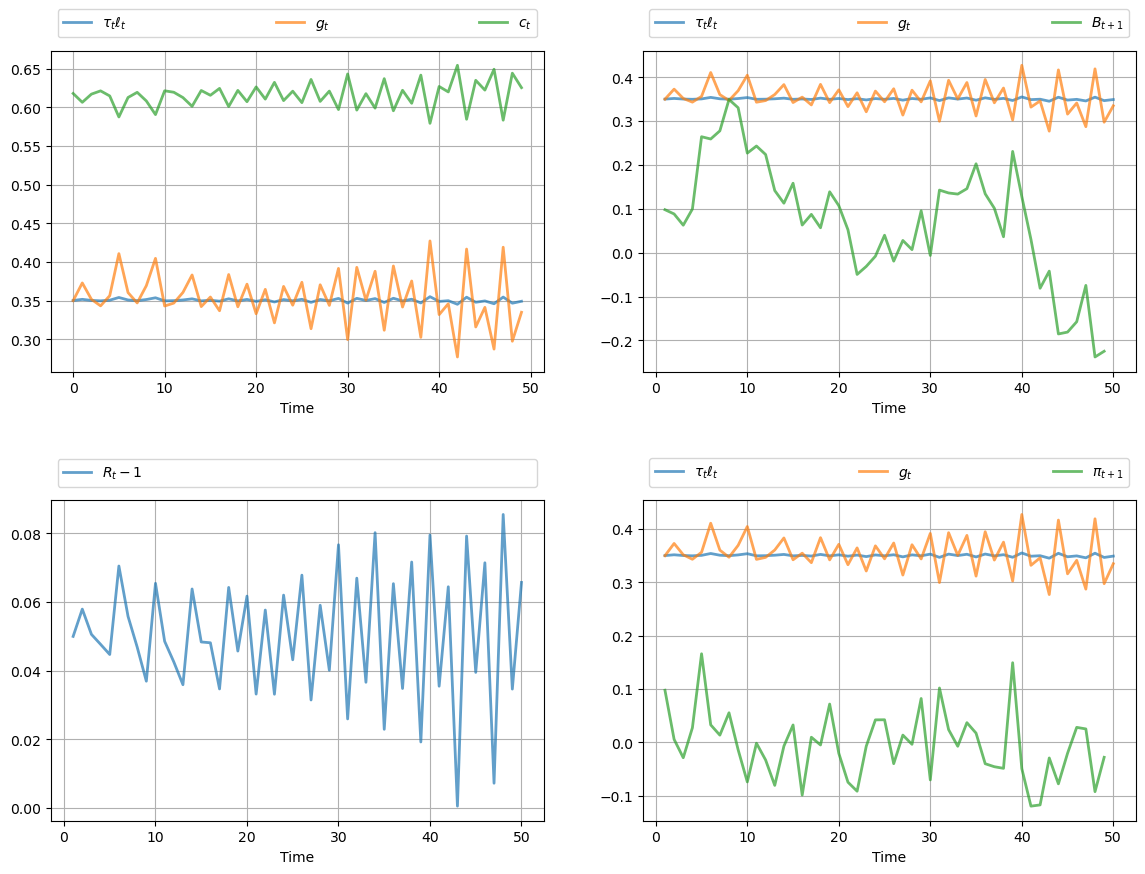The image size is (1145, 874).
Task: Click the τℓ legend label in top-left plot
Action: coord(116,24)
